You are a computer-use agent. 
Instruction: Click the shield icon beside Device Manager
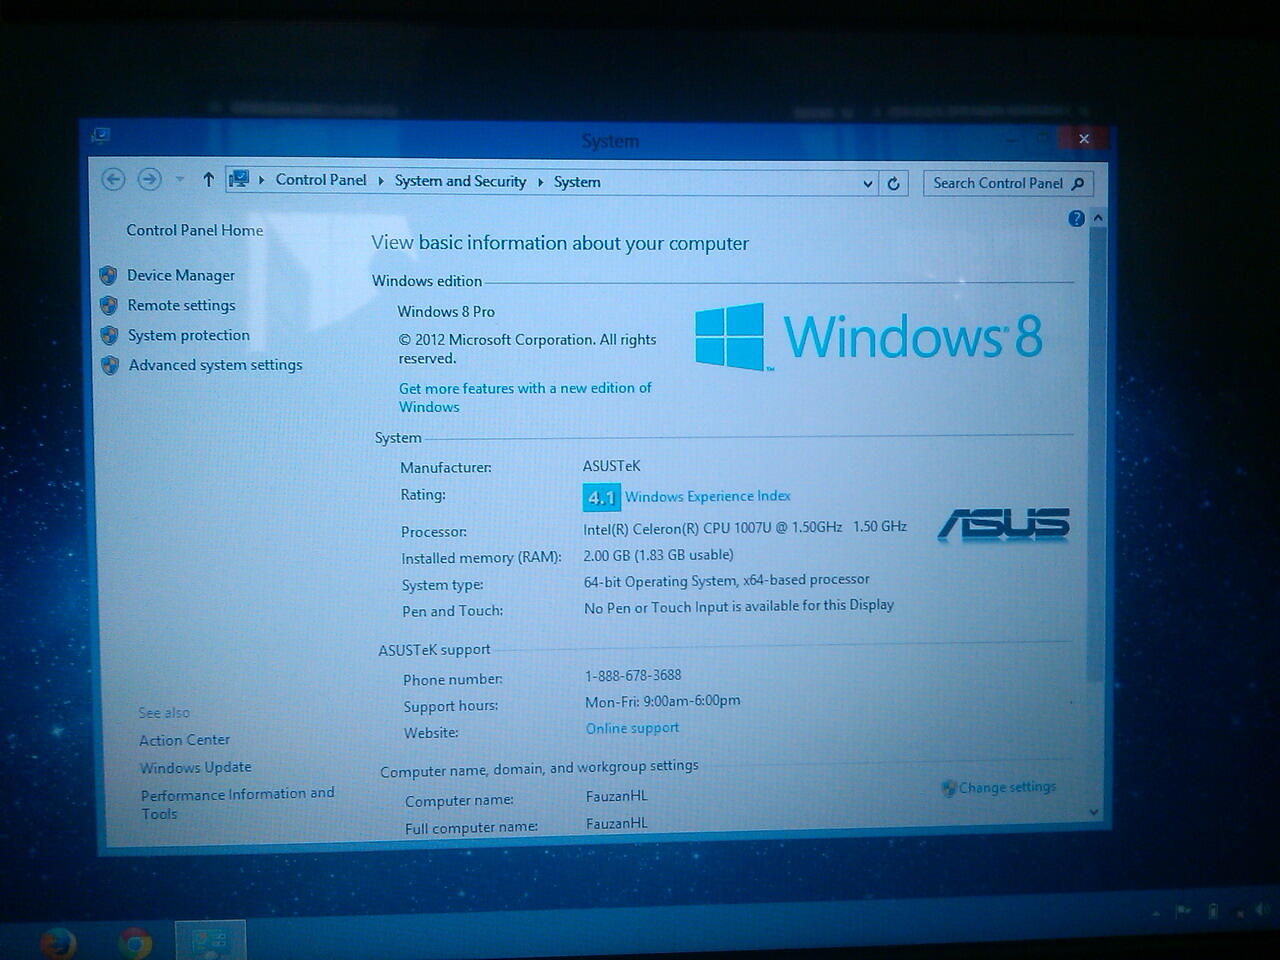(109, 275)
